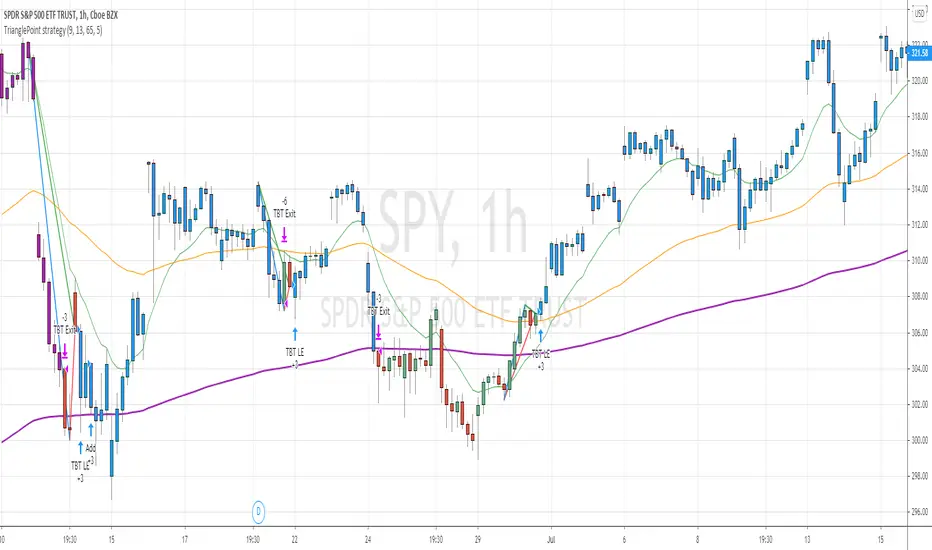The height and width of the screenshot is (550, 932).
Task: Click the 22 date label on time axis
Action: click(295, 540)
